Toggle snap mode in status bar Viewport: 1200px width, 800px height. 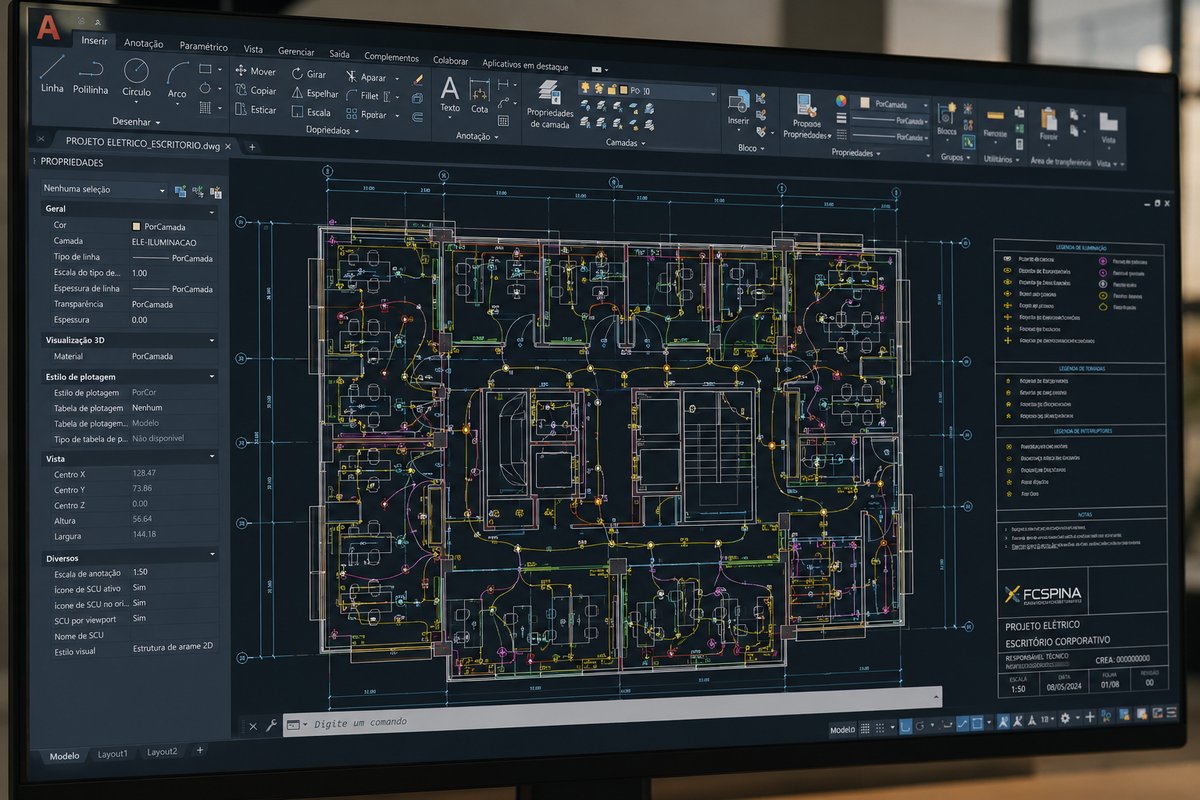[880, 727]
